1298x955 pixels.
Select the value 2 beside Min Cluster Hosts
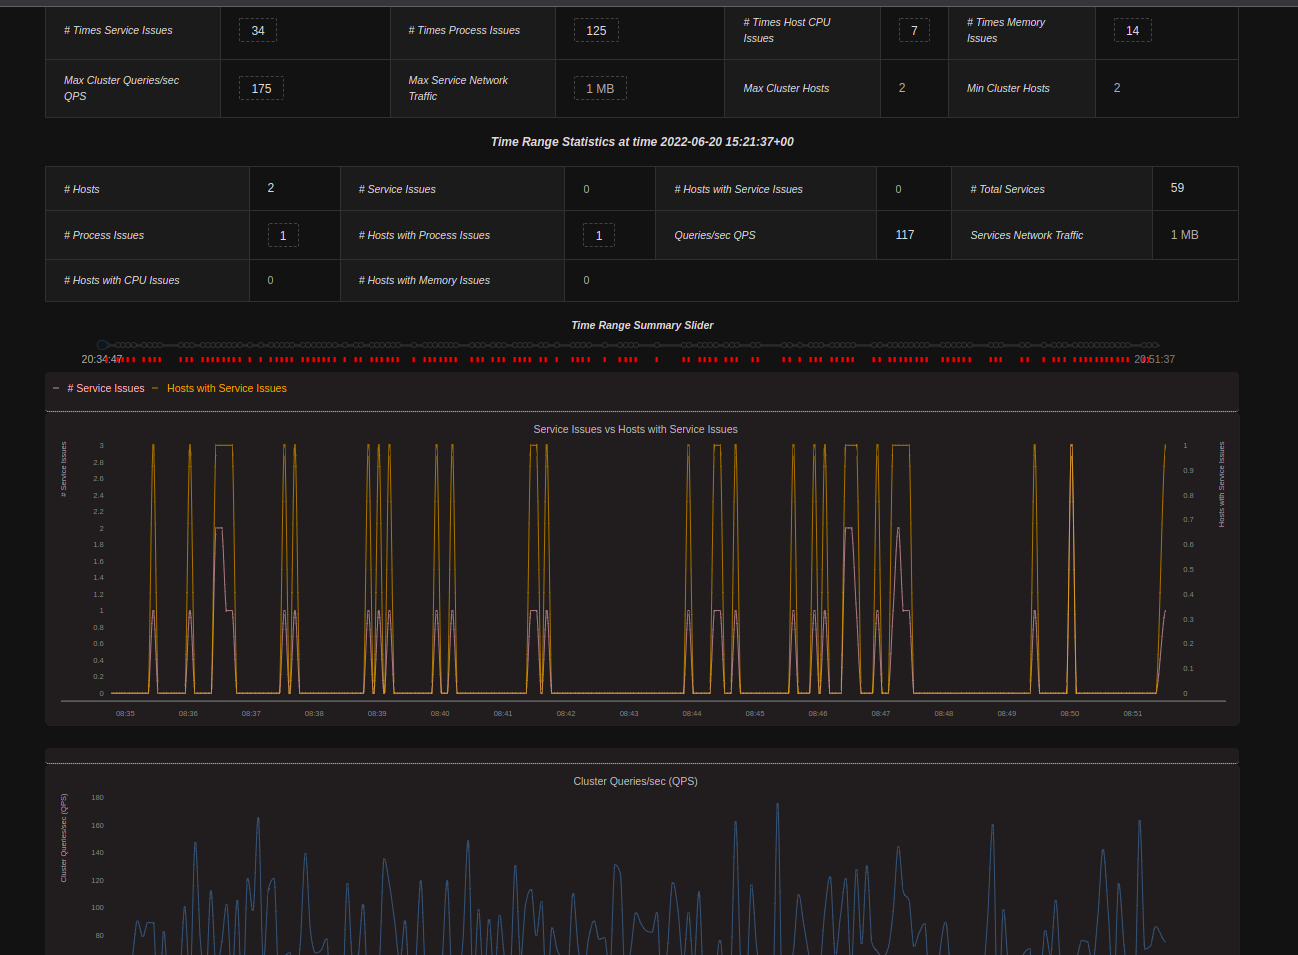[1117, 88]
